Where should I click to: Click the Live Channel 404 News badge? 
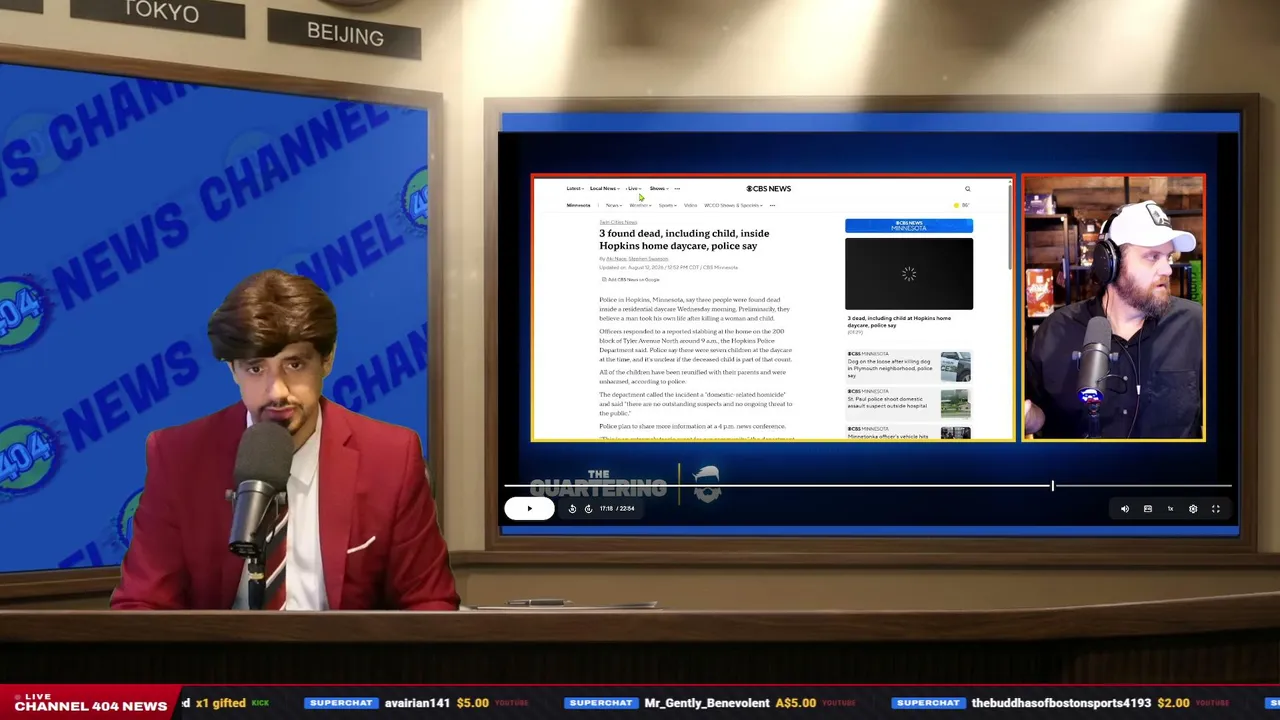tap(90, 703)
